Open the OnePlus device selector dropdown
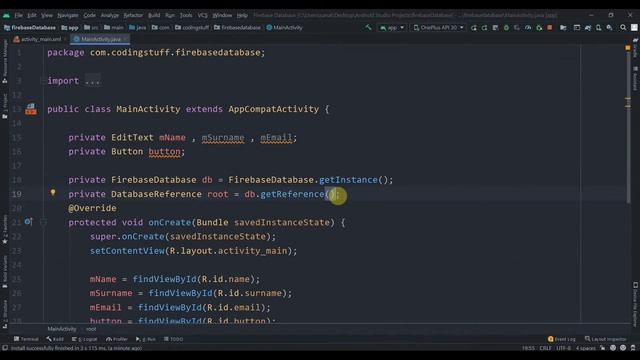Screen dimensions: 640x360 (x=438, y=28)
